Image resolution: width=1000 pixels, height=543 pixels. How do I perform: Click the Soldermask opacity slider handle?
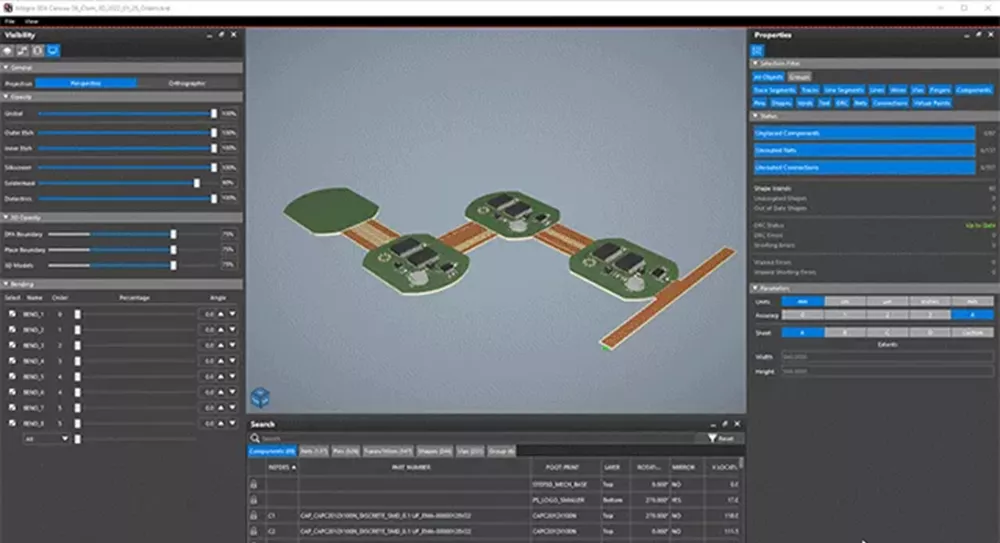(x=196, y=183)
